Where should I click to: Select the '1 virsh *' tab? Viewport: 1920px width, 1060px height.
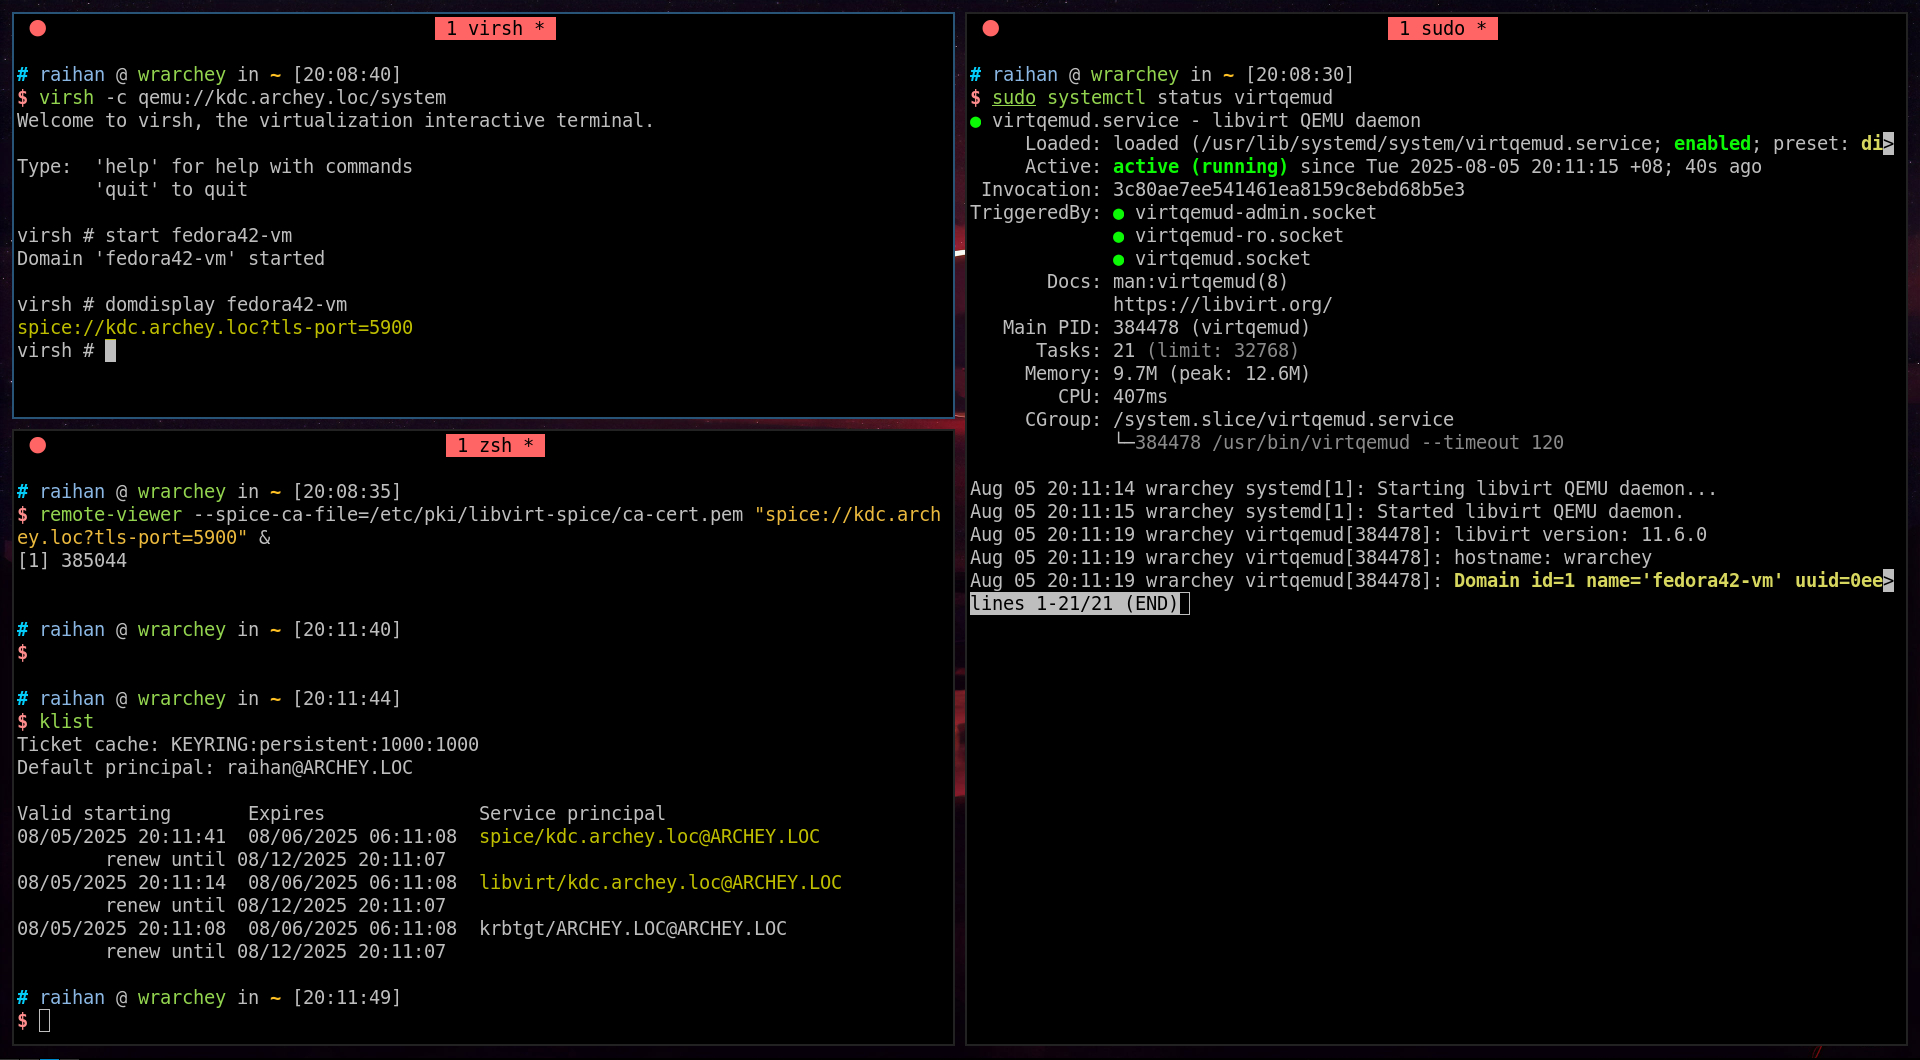(x=495, y=29)
